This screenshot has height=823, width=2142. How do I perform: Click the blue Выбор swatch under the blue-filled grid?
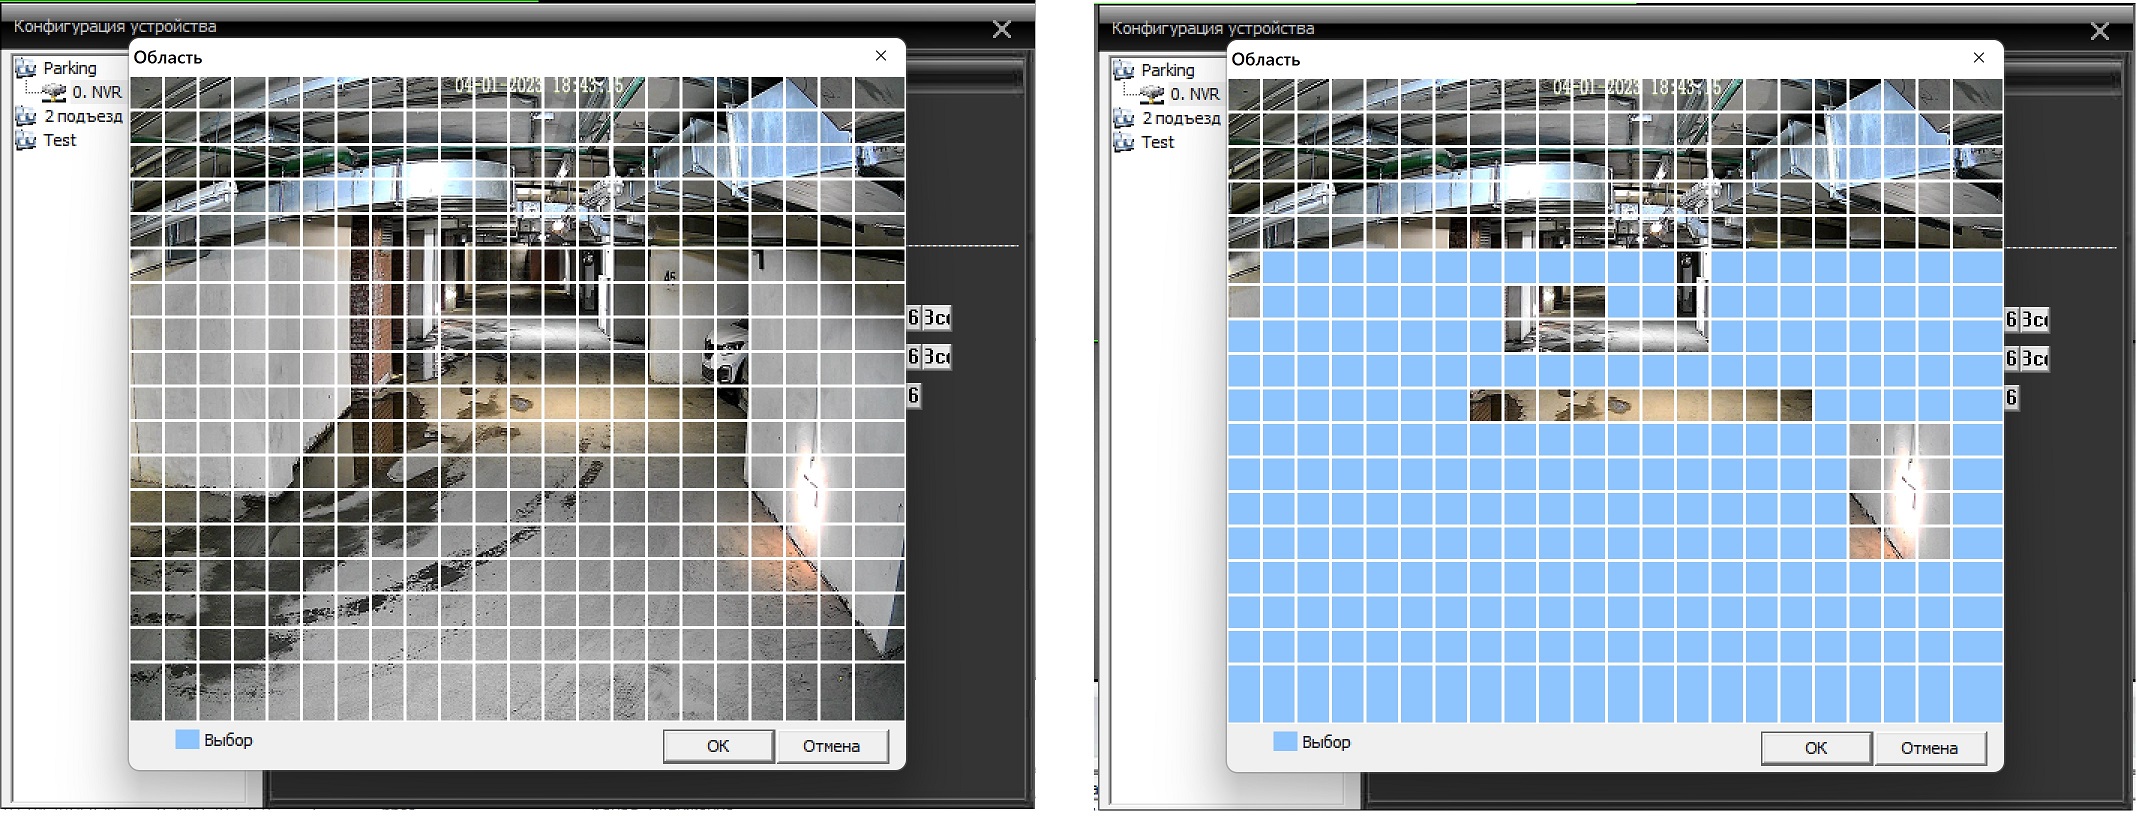[1284, 741]
